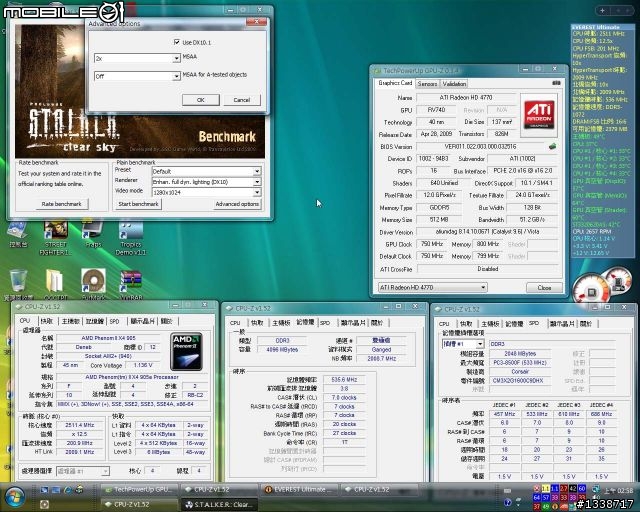Open the GPU-Z card selector ATI Radeon HD 4770
Image resolution: width=640 pixels, height=512 pixels.
[433, 287]
